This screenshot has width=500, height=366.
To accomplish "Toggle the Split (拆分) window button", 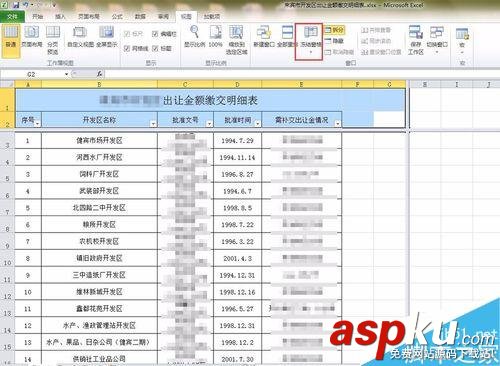I will click(x=335, y=30).
